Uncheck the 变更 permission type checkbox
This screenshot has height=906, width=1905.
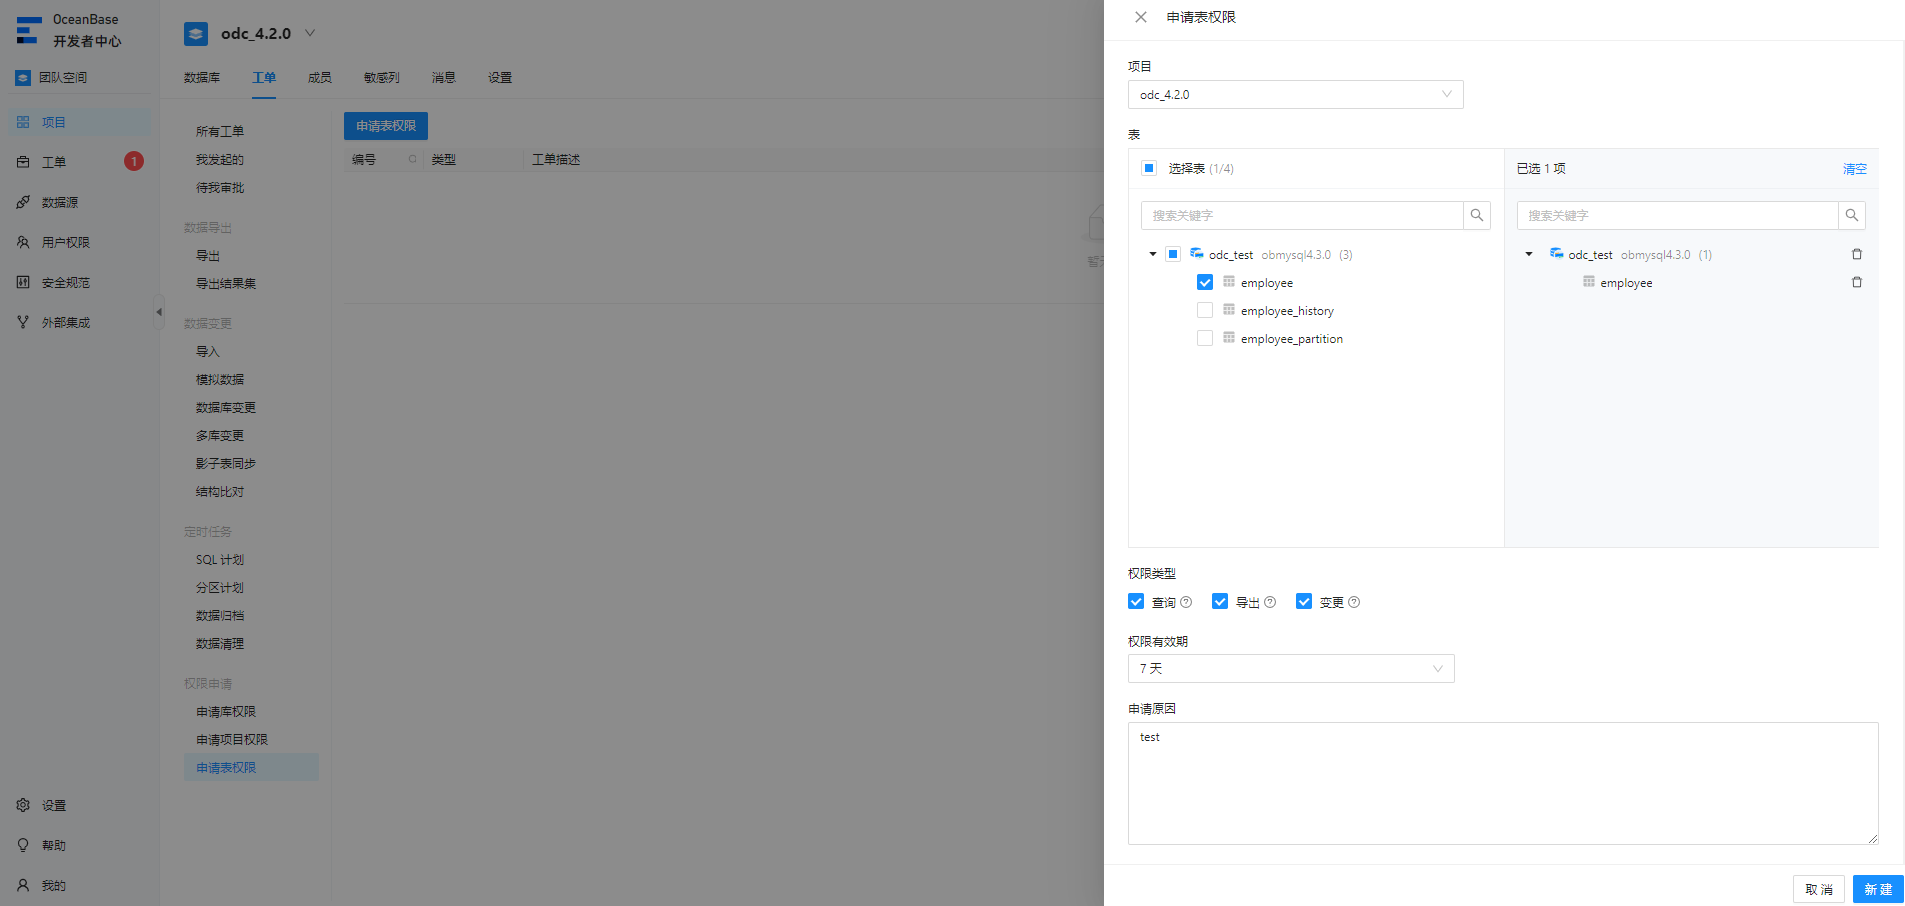(x=1304, y=602)
